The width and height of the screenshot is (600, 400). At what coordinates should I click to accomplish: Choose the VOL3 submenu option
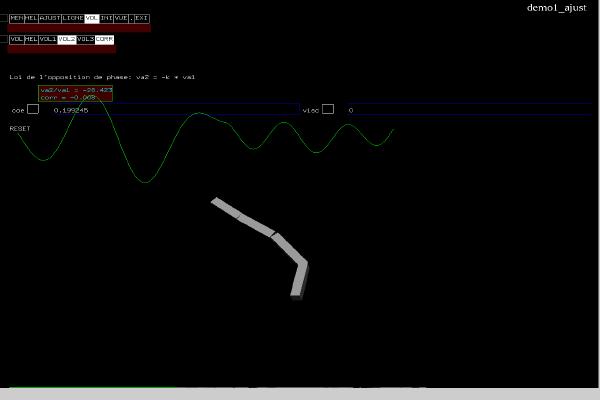(86, 39)
